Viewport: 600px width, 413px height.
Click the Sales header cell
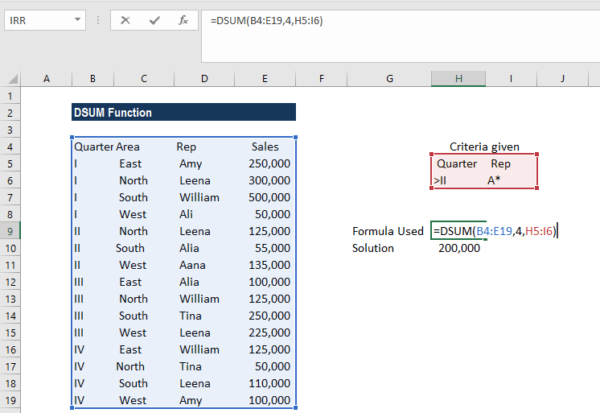pyautogui.click(x=265, y=147)
